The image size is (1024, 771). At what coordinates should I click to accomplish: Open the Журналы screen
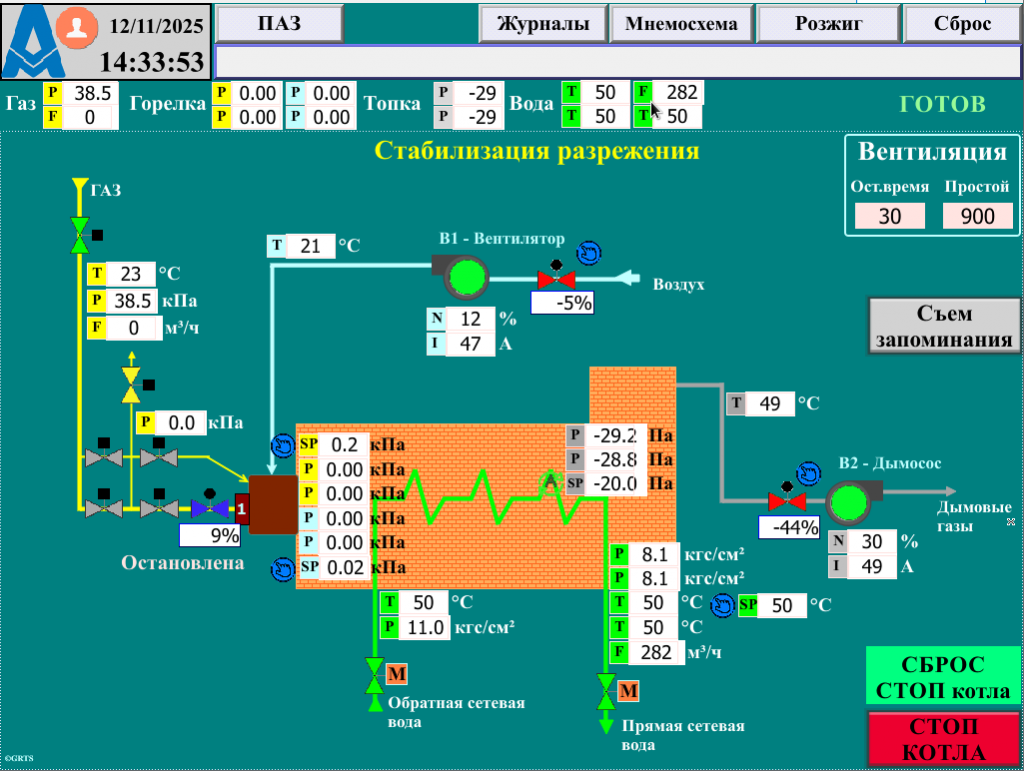tap(543, 24)
